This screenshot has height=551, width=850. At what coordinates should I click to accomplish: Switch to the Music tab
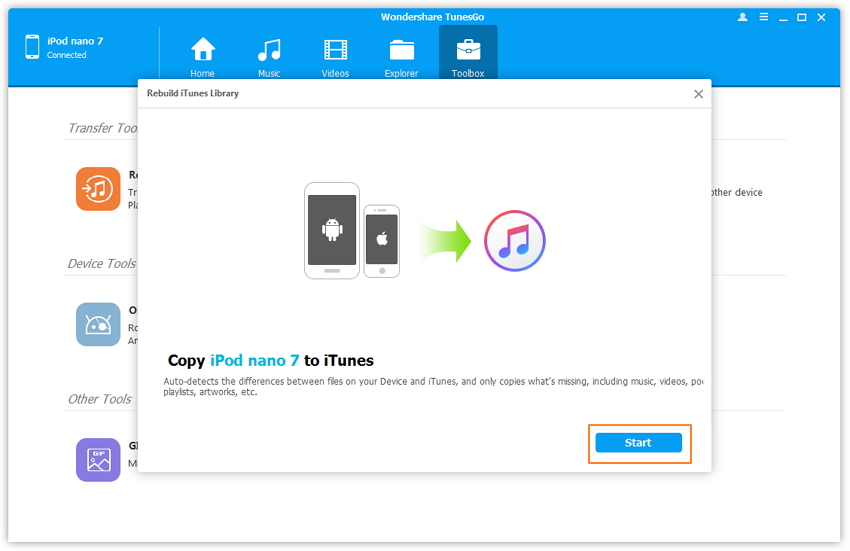click(269, 55)
